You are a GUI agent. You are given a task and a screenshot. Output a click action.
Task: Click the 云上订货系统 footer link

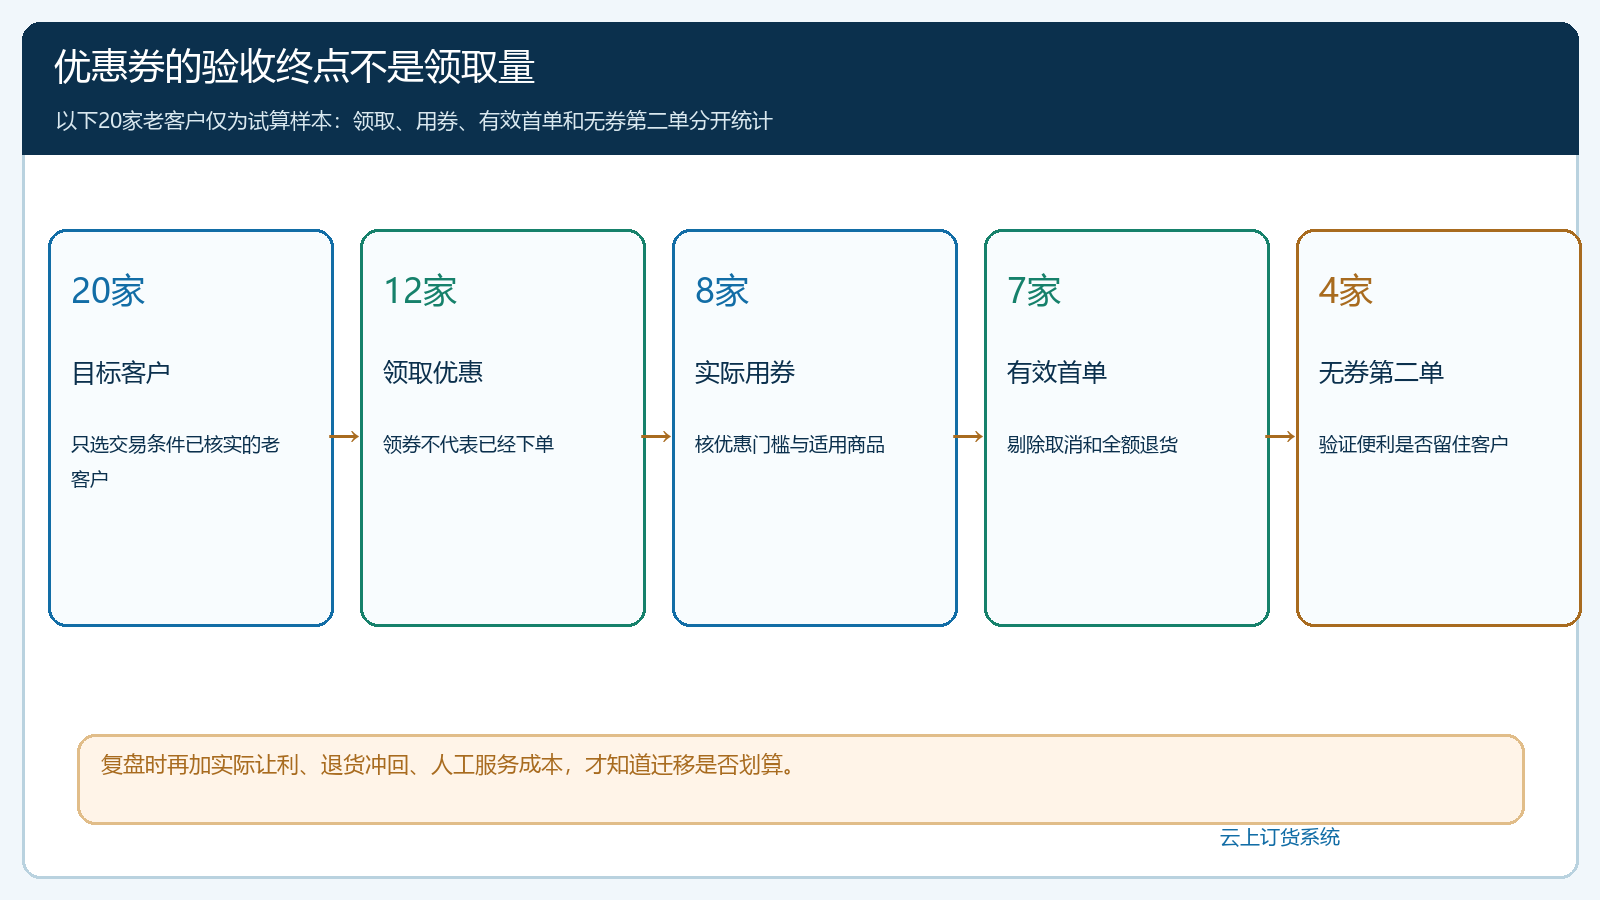pyautogui.click(x=1280, y=837)
